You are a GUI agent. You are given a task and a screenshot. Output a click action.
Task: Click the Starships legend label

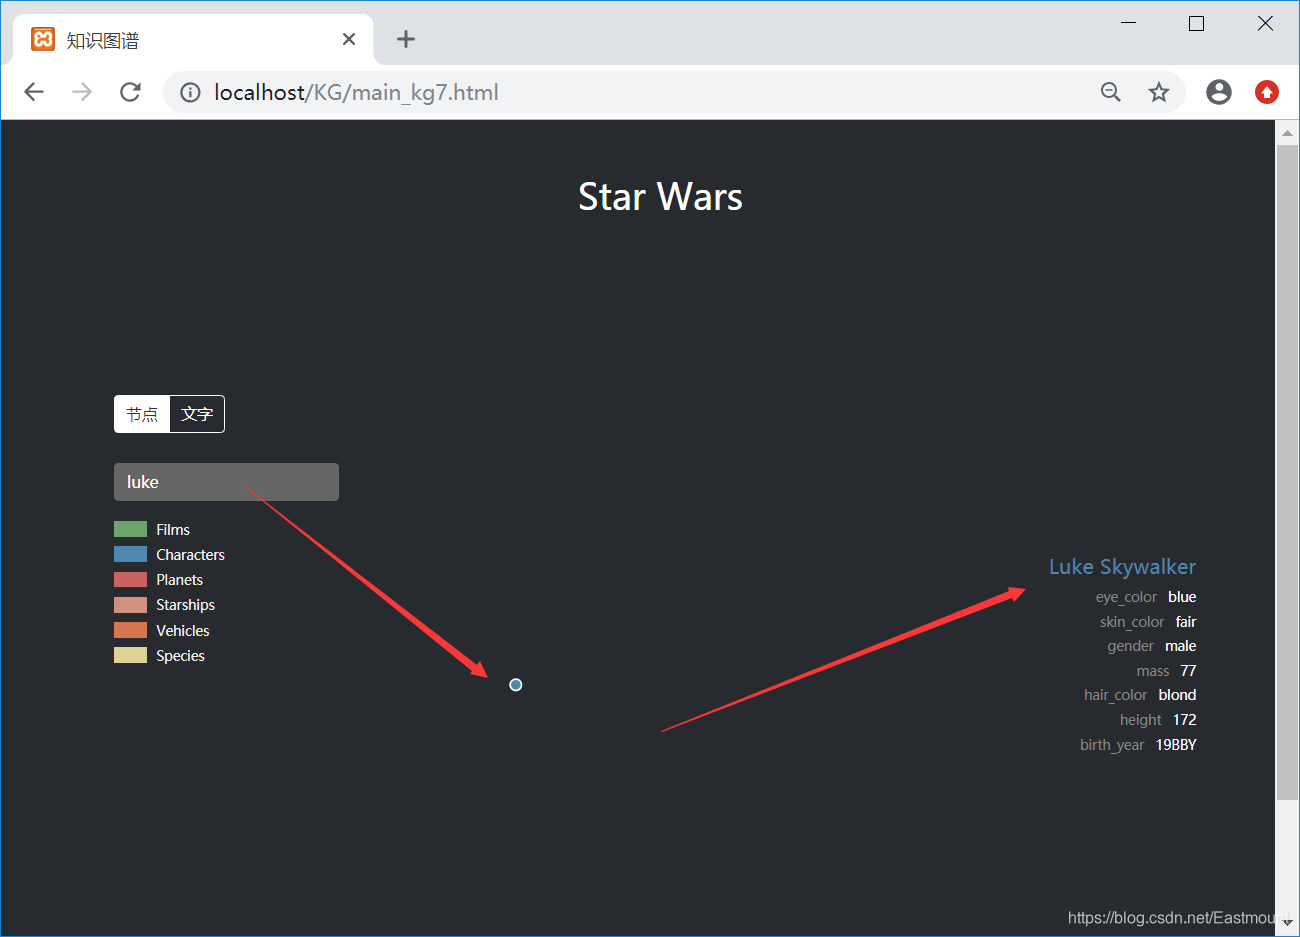point(185,604)
